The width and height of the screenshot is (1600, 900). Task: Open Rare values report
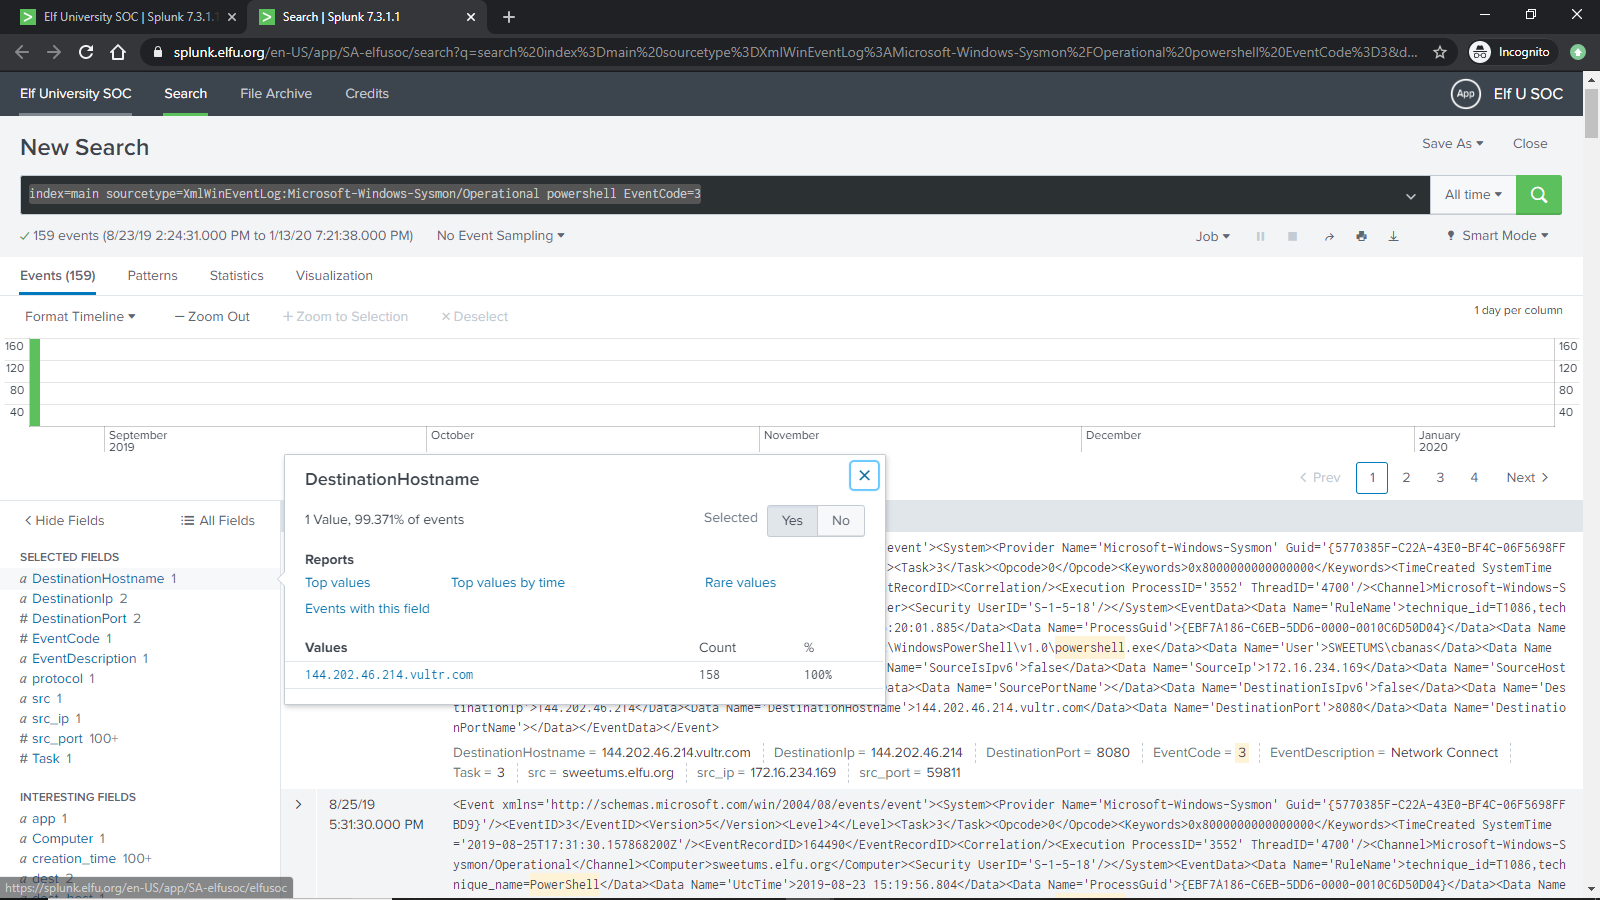coord(740,583)
